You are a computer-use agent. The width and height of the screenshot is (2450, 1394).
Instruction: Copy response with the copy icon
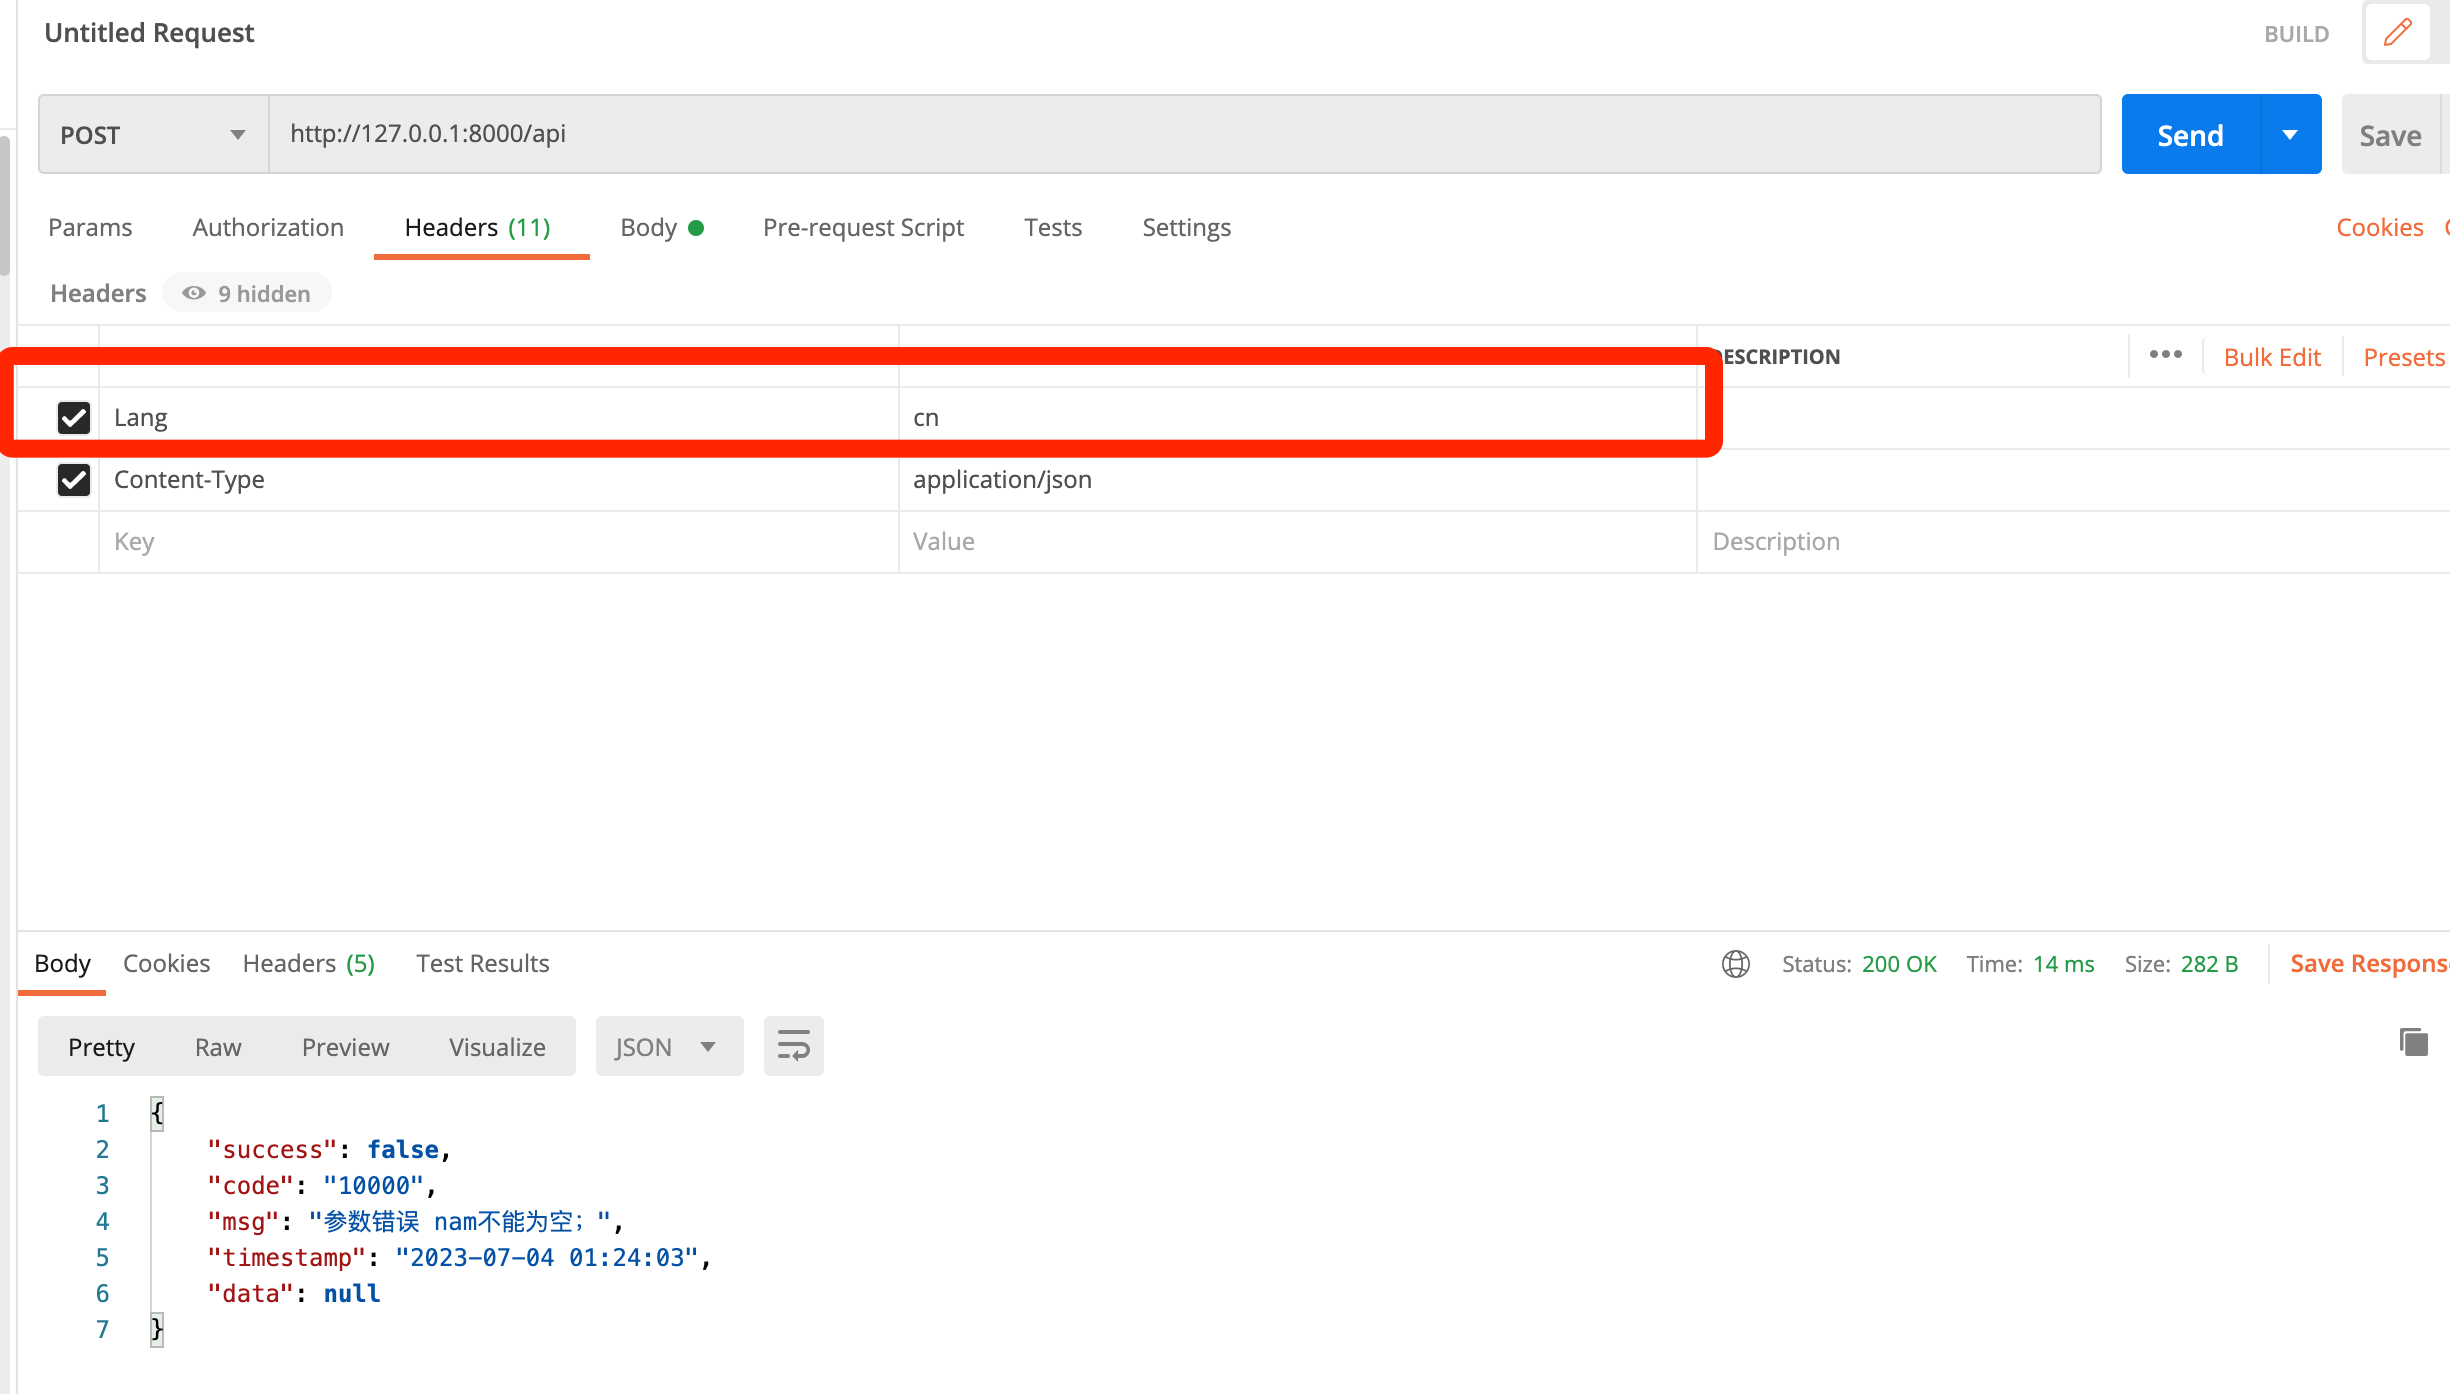2413,1042
